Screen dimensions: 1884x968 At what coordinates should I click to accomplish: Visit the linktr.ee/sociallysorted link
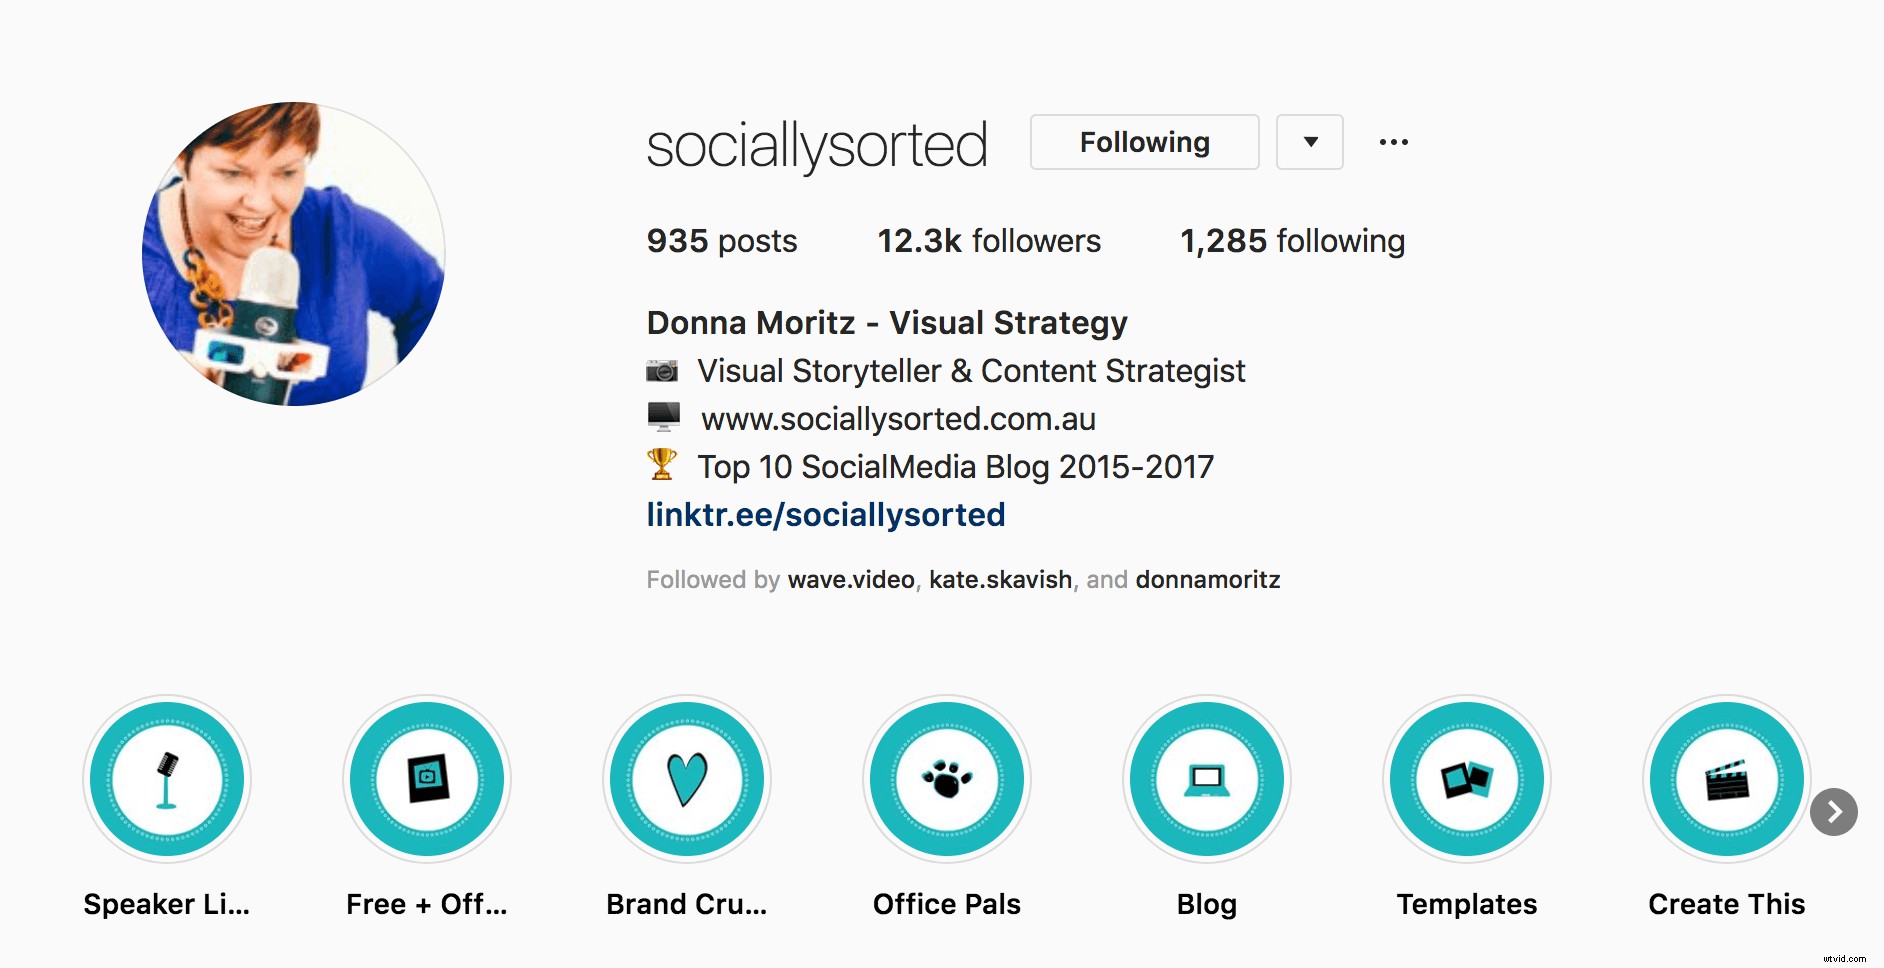coord(825,514)
